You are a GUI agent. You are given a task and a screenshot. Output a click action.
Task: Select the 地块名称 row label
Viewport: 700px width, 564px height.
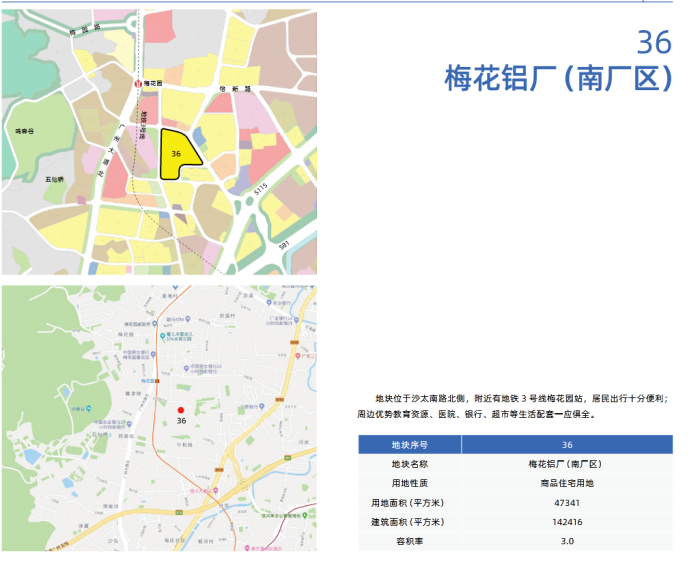coord(409,464)
